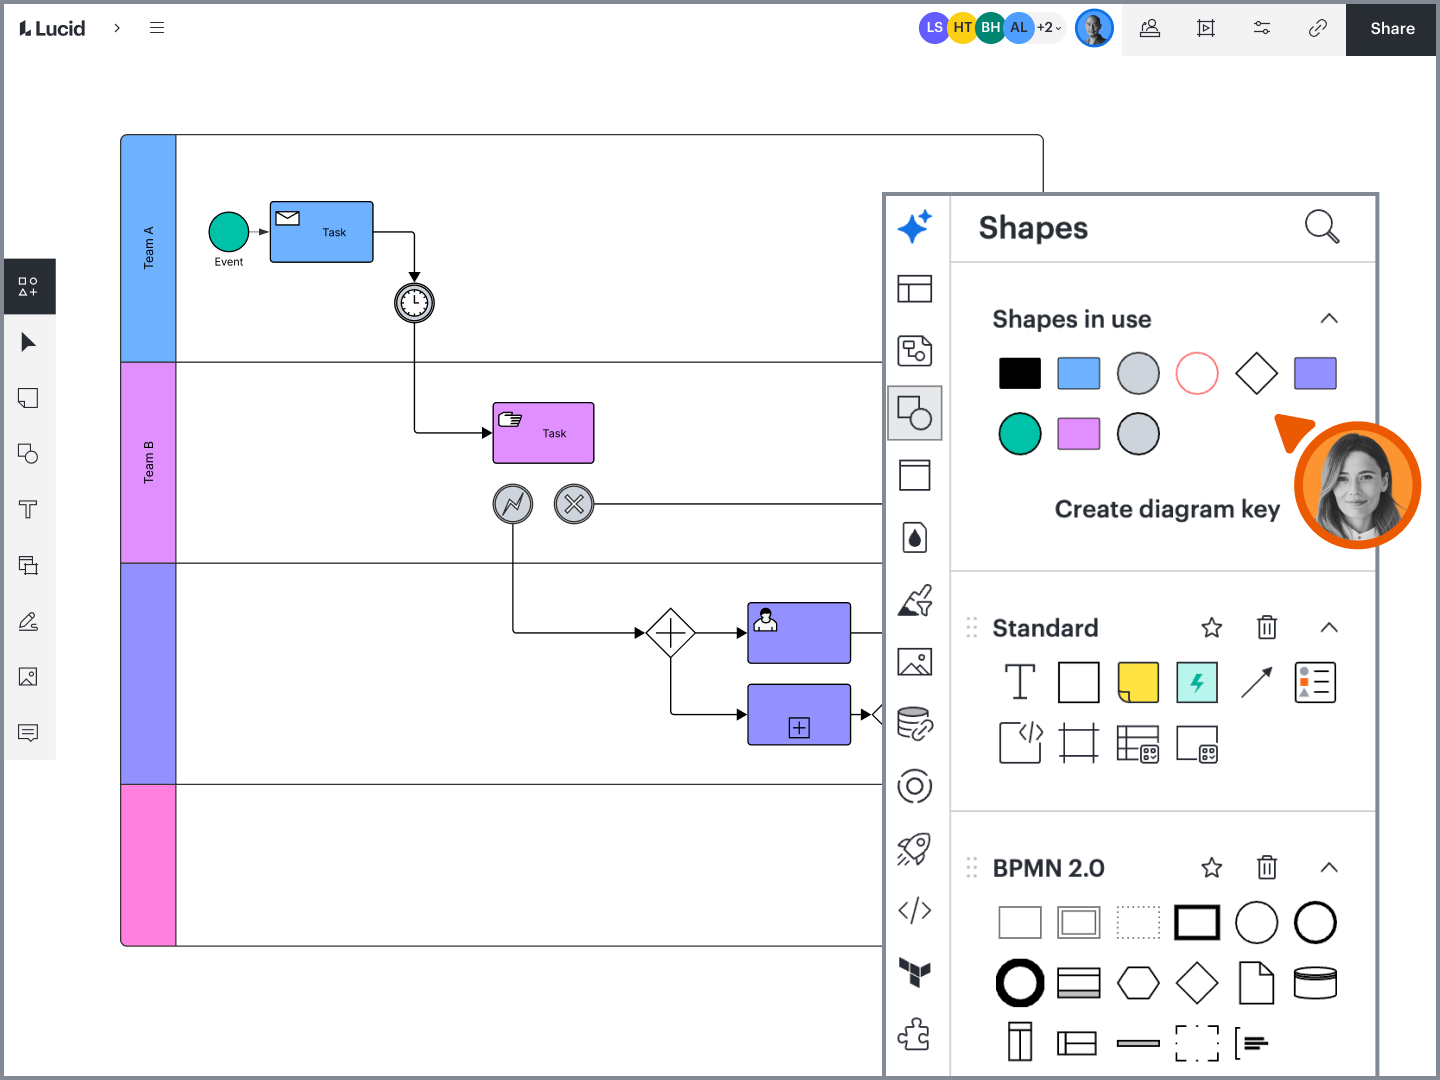The height and width of the screenshot is (1080, 1440).
Task: Select the pointer tool in left toolbar
Action: pos(28,343)
